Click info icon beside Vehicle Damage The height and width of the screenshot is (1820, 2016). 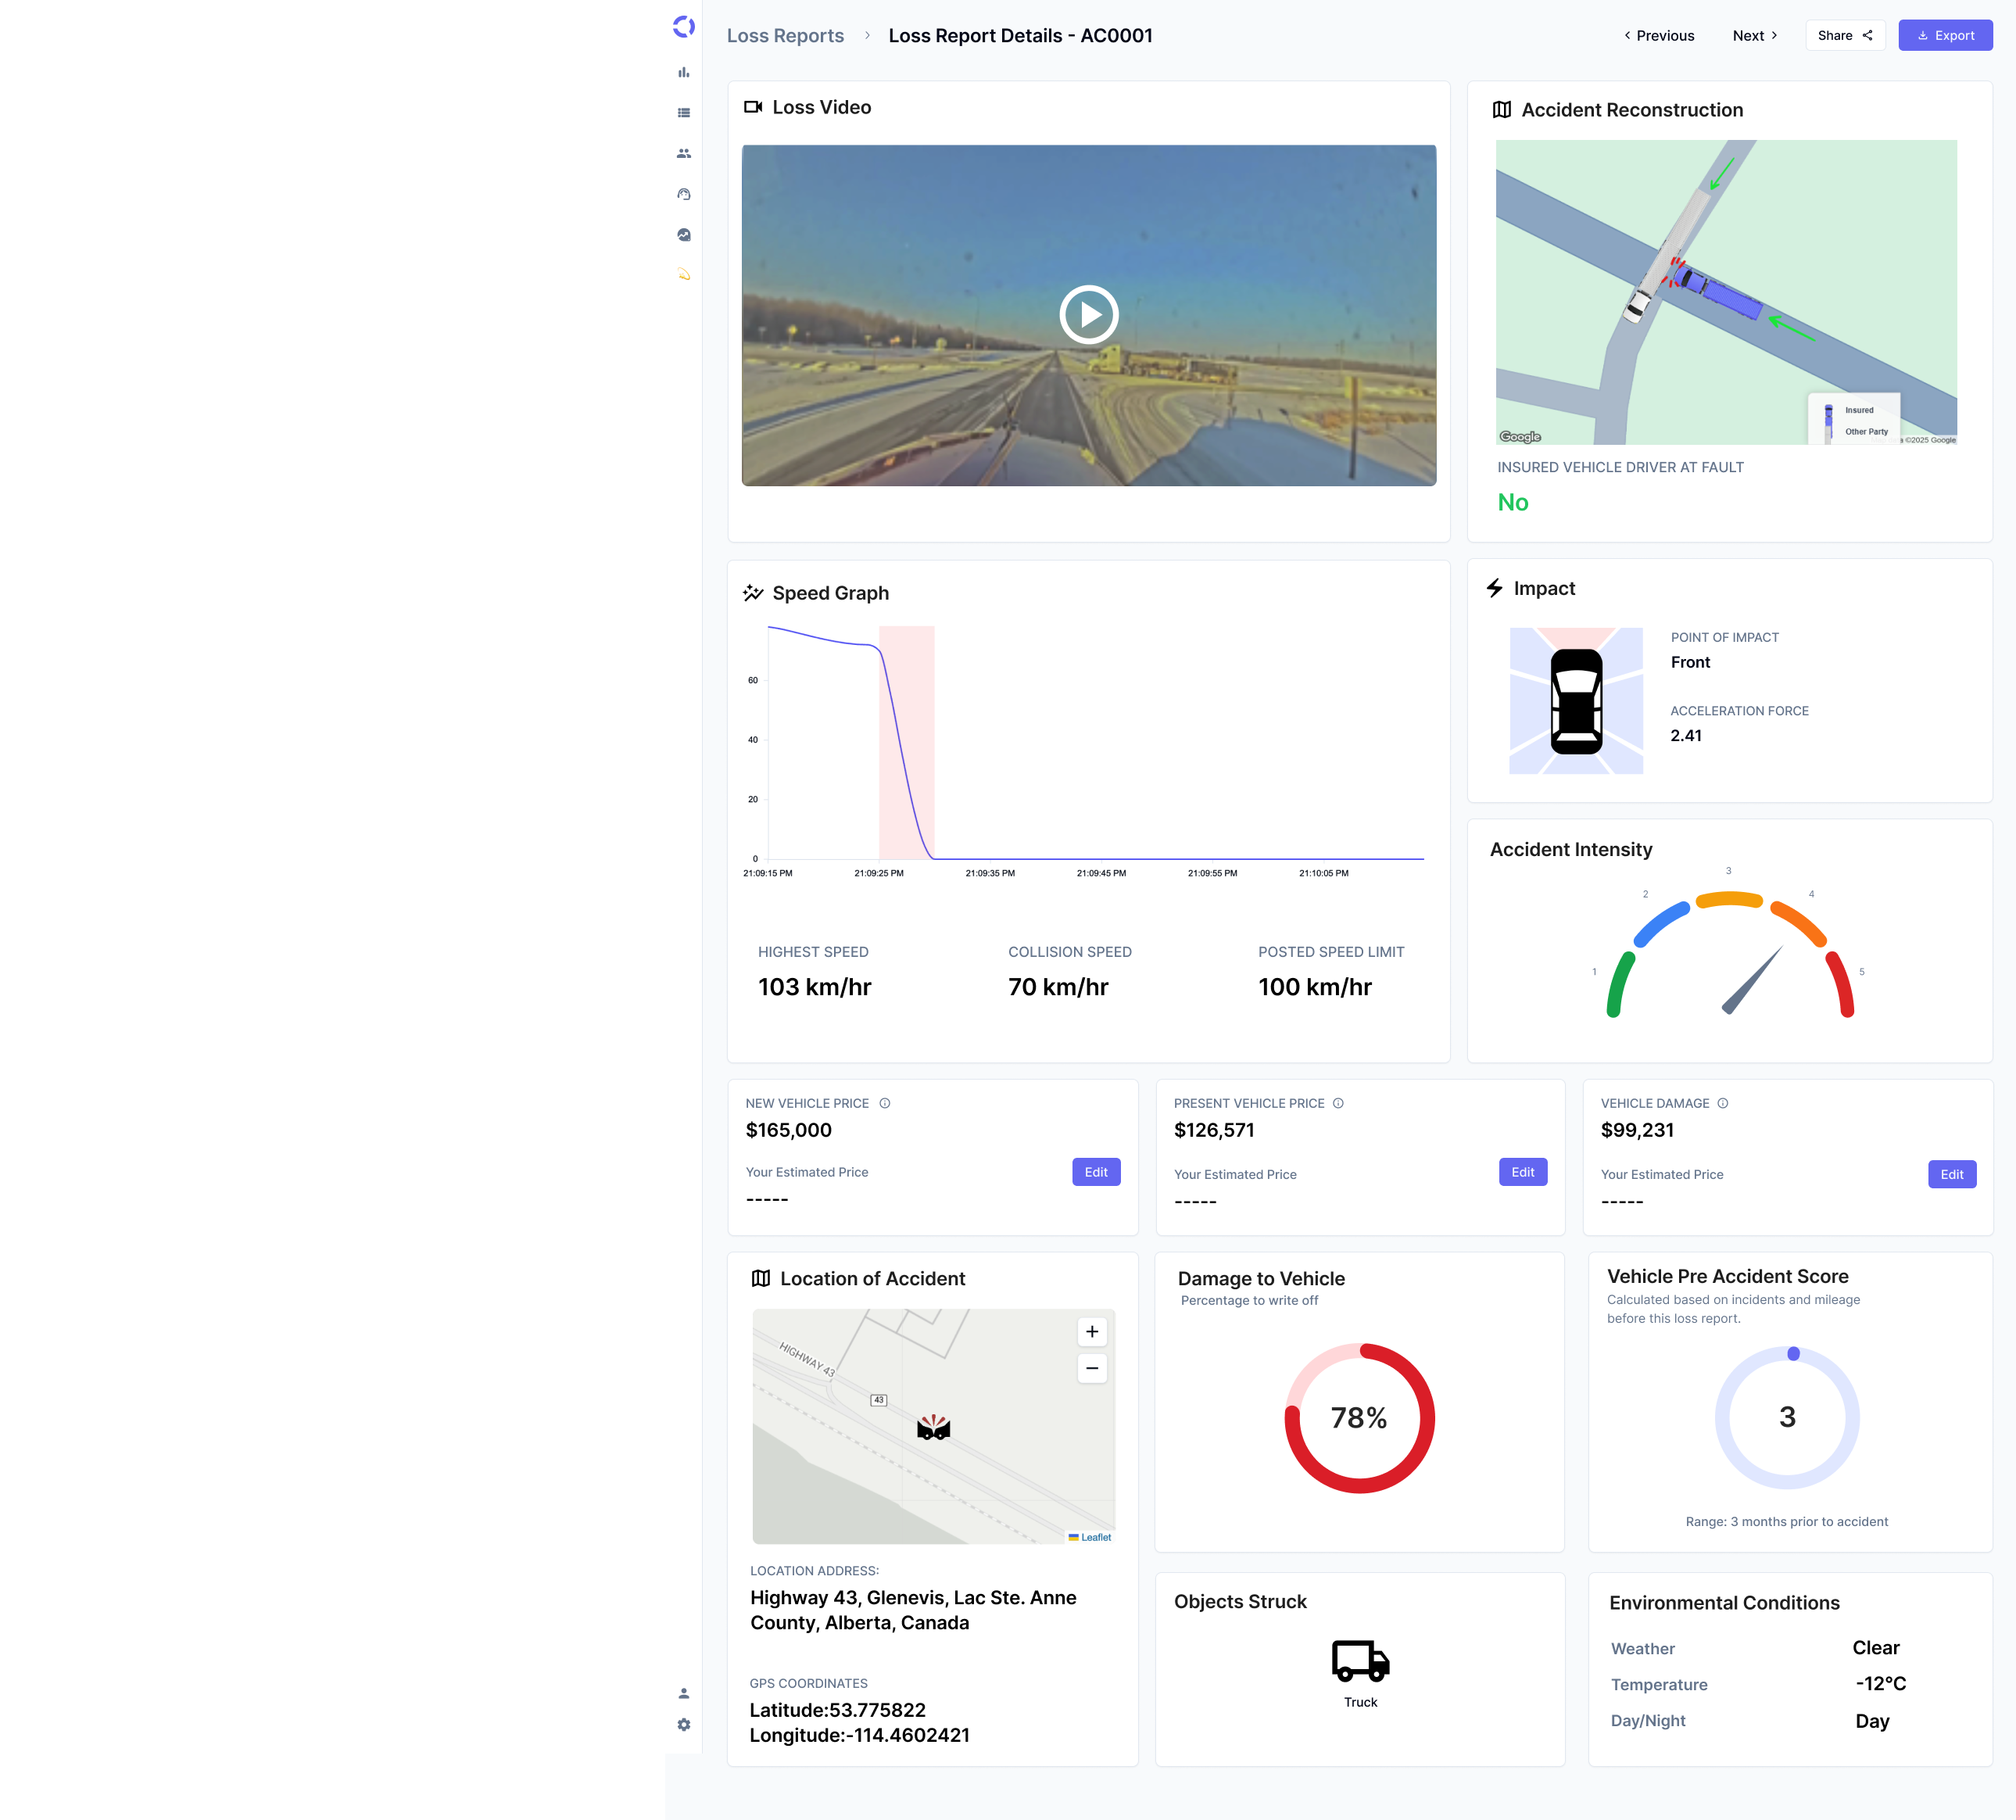pos(1723,1103)
